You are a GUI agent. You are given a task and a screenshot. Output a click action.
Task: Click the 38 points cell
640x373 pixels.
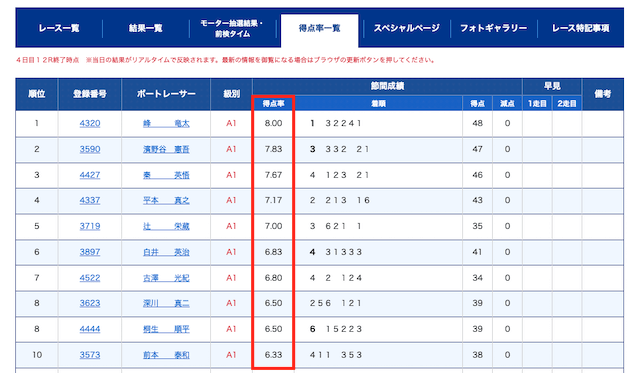[478, 355]
